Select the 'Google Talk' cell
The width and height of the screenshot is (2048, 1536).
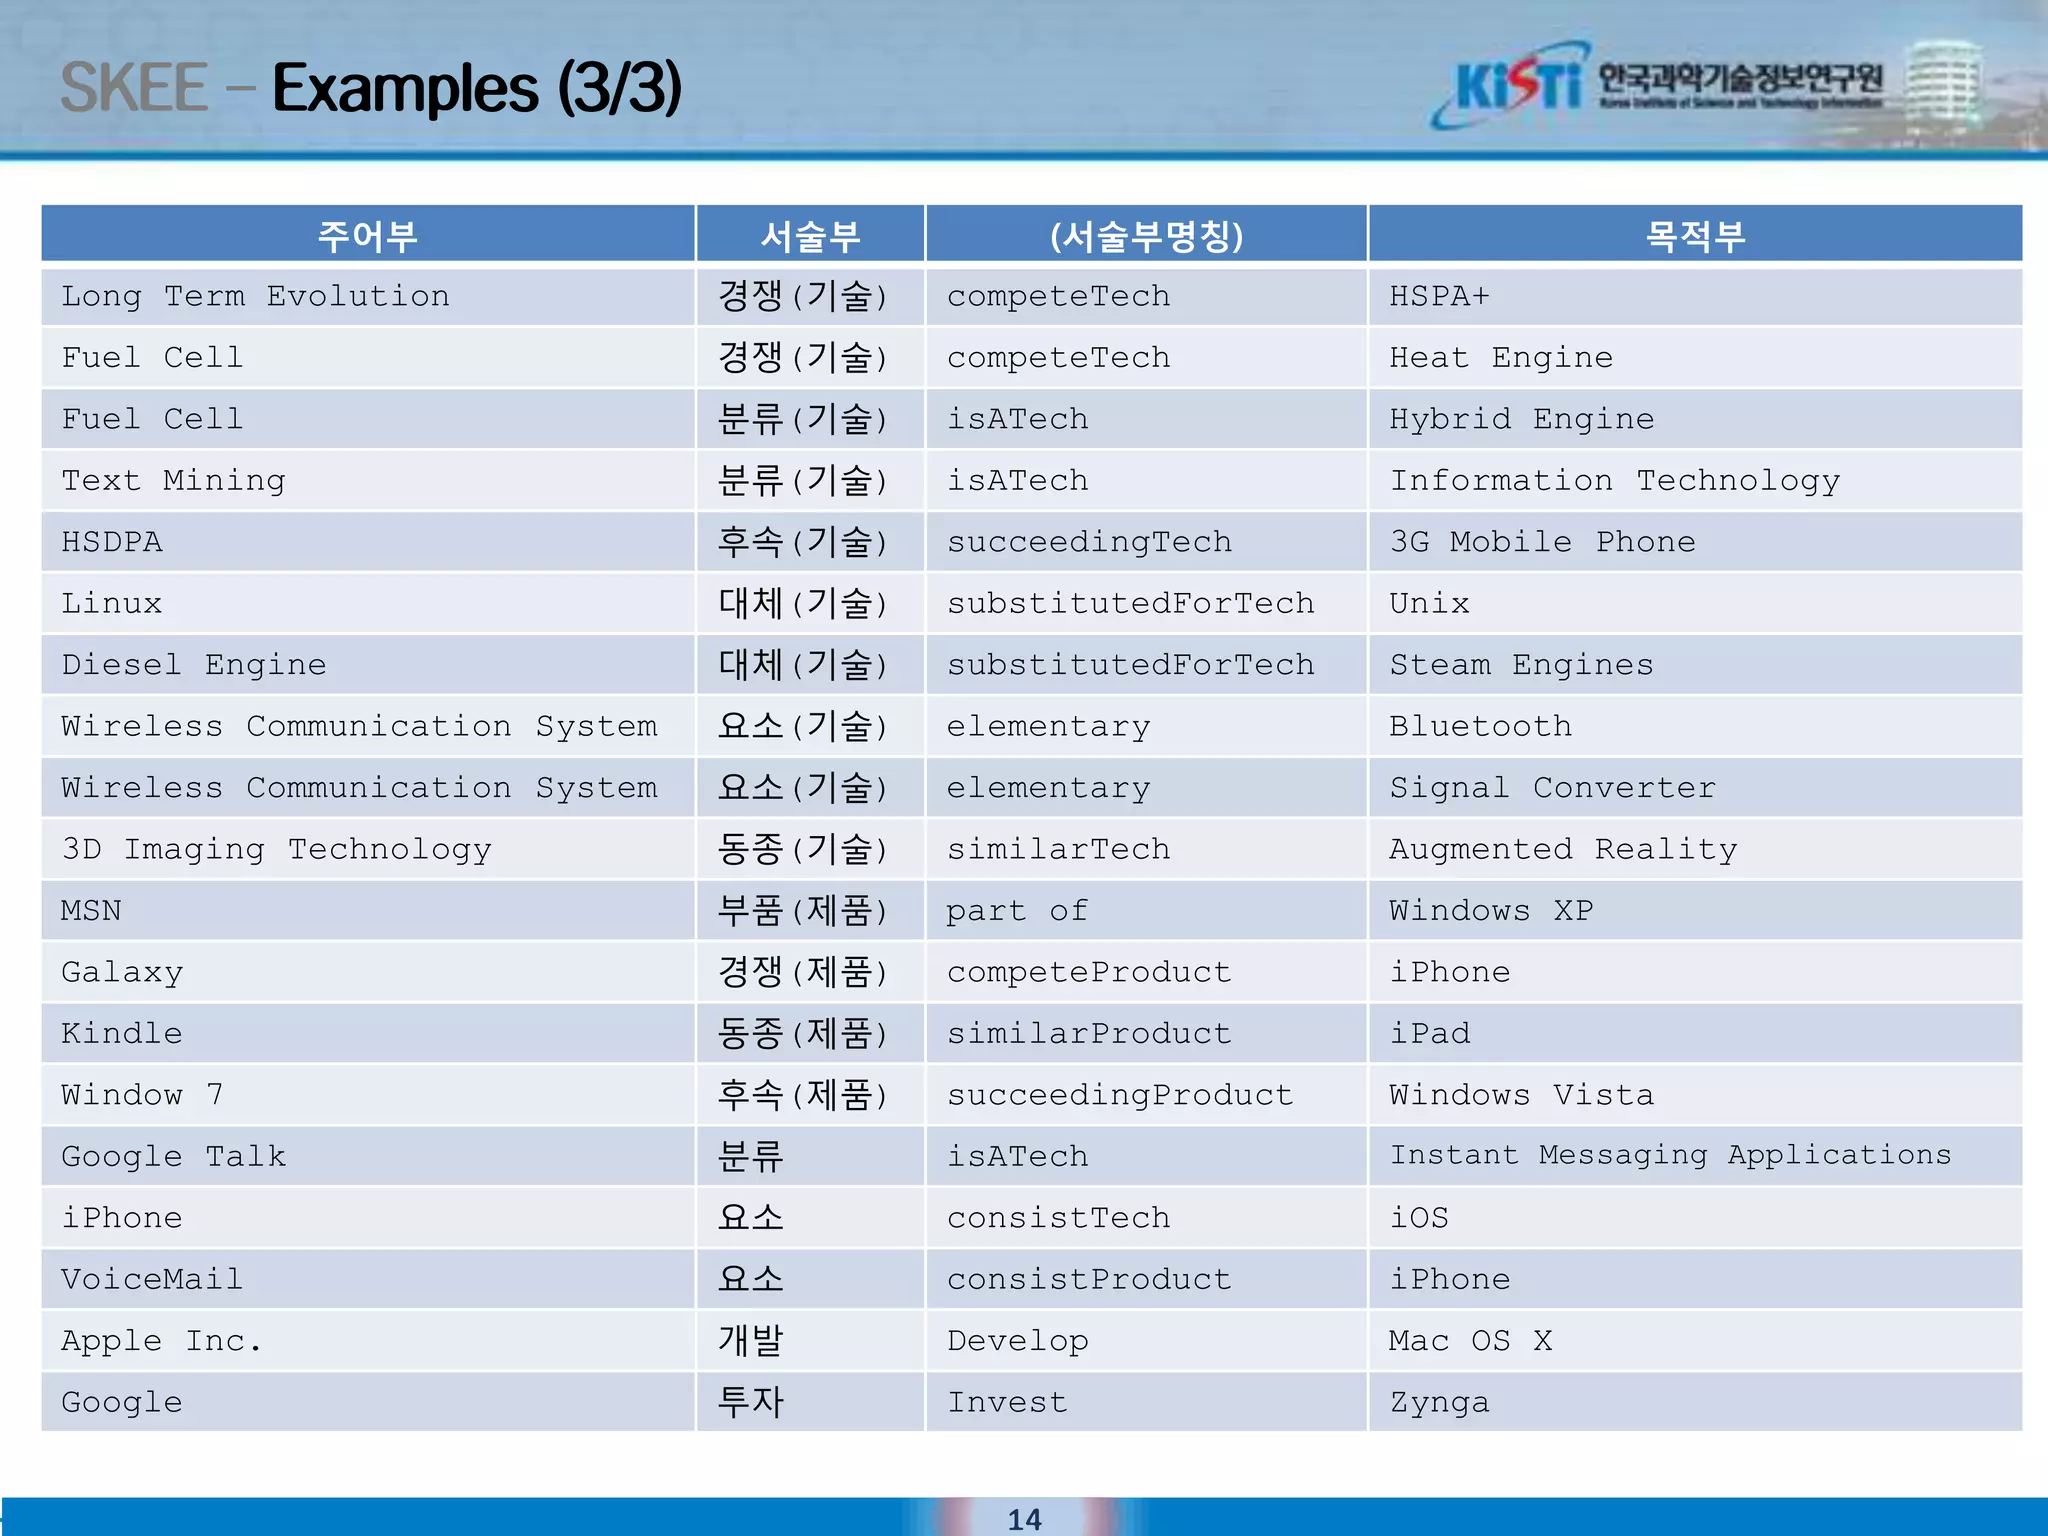pyautogui.click(x=368, y=1157)
